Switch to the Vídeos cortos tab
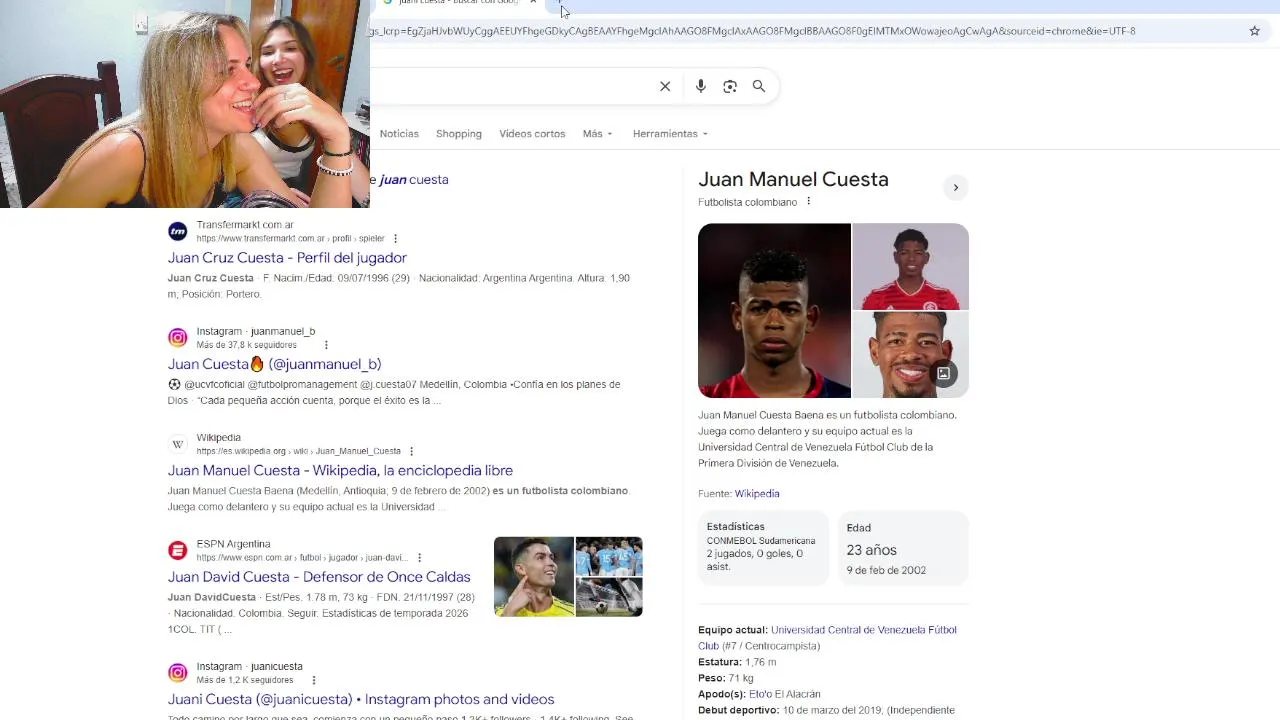Viewport: 1280px width, 720px height. tap(532, 134)
